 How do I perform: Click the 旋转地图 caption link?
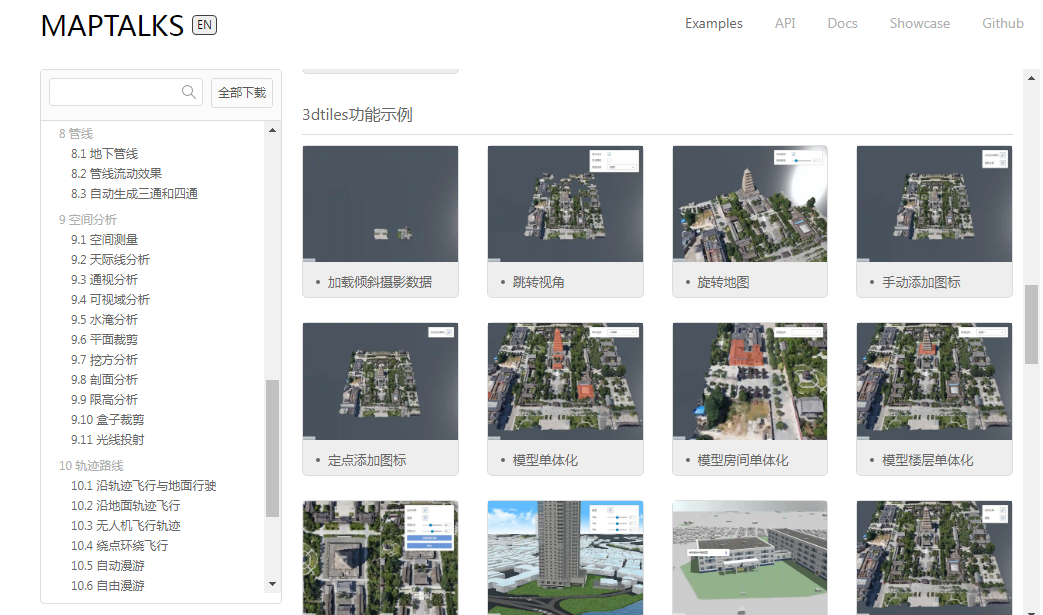(x=723, y=282)
